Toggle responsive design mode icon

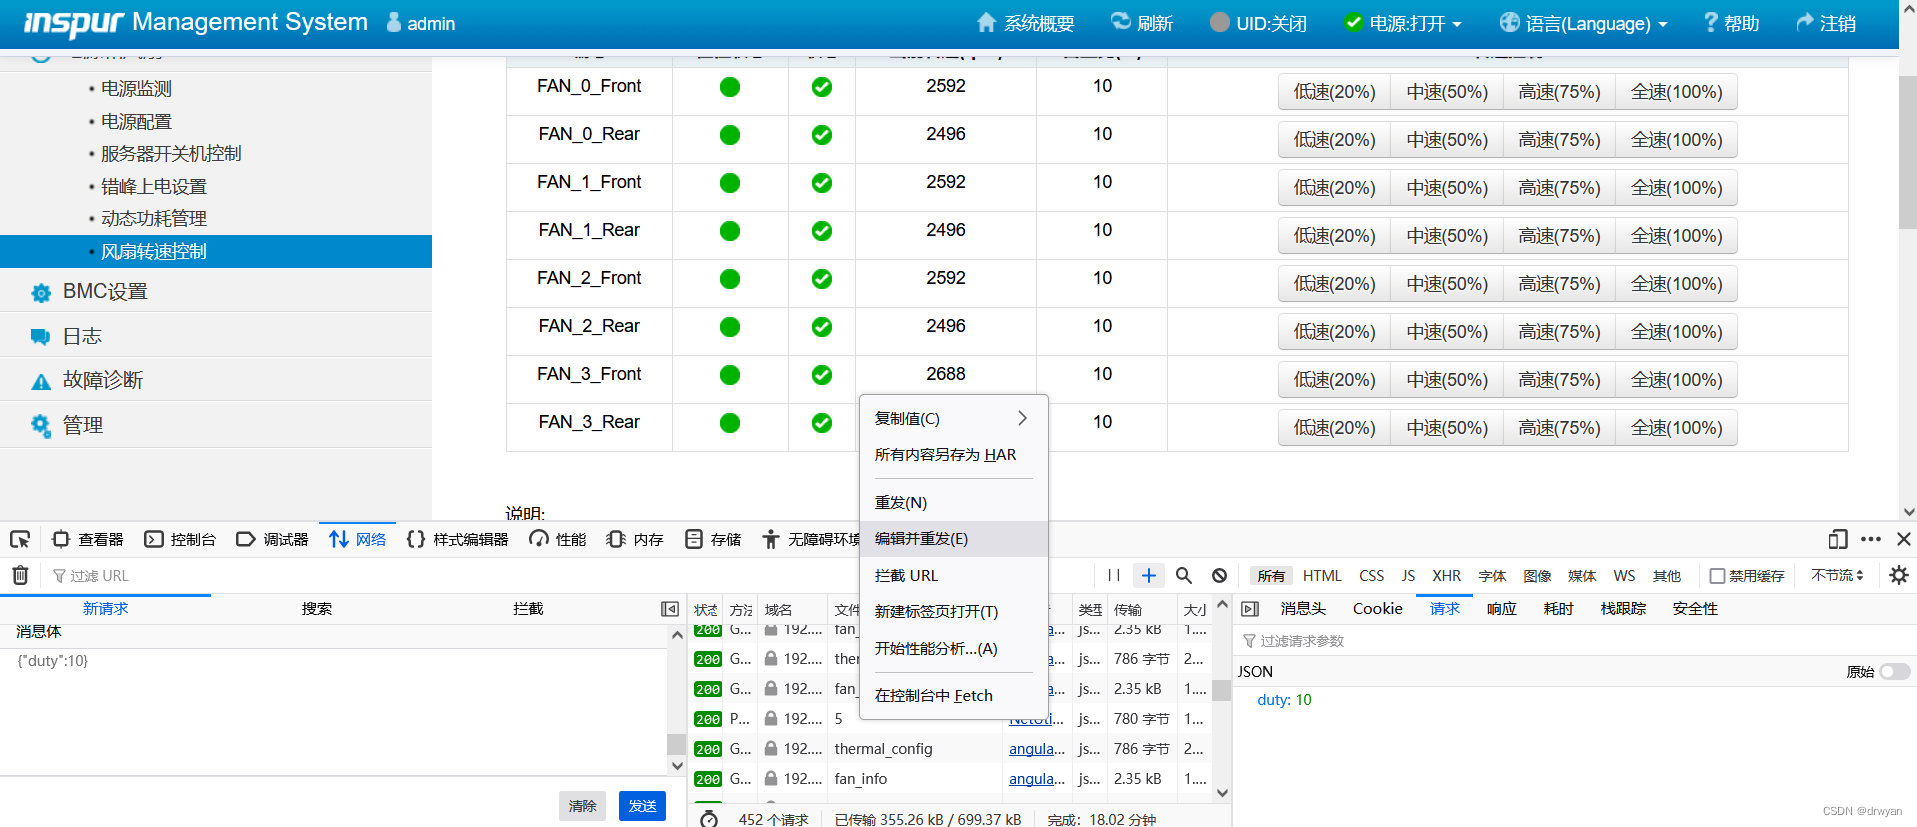click(1838, 539)
